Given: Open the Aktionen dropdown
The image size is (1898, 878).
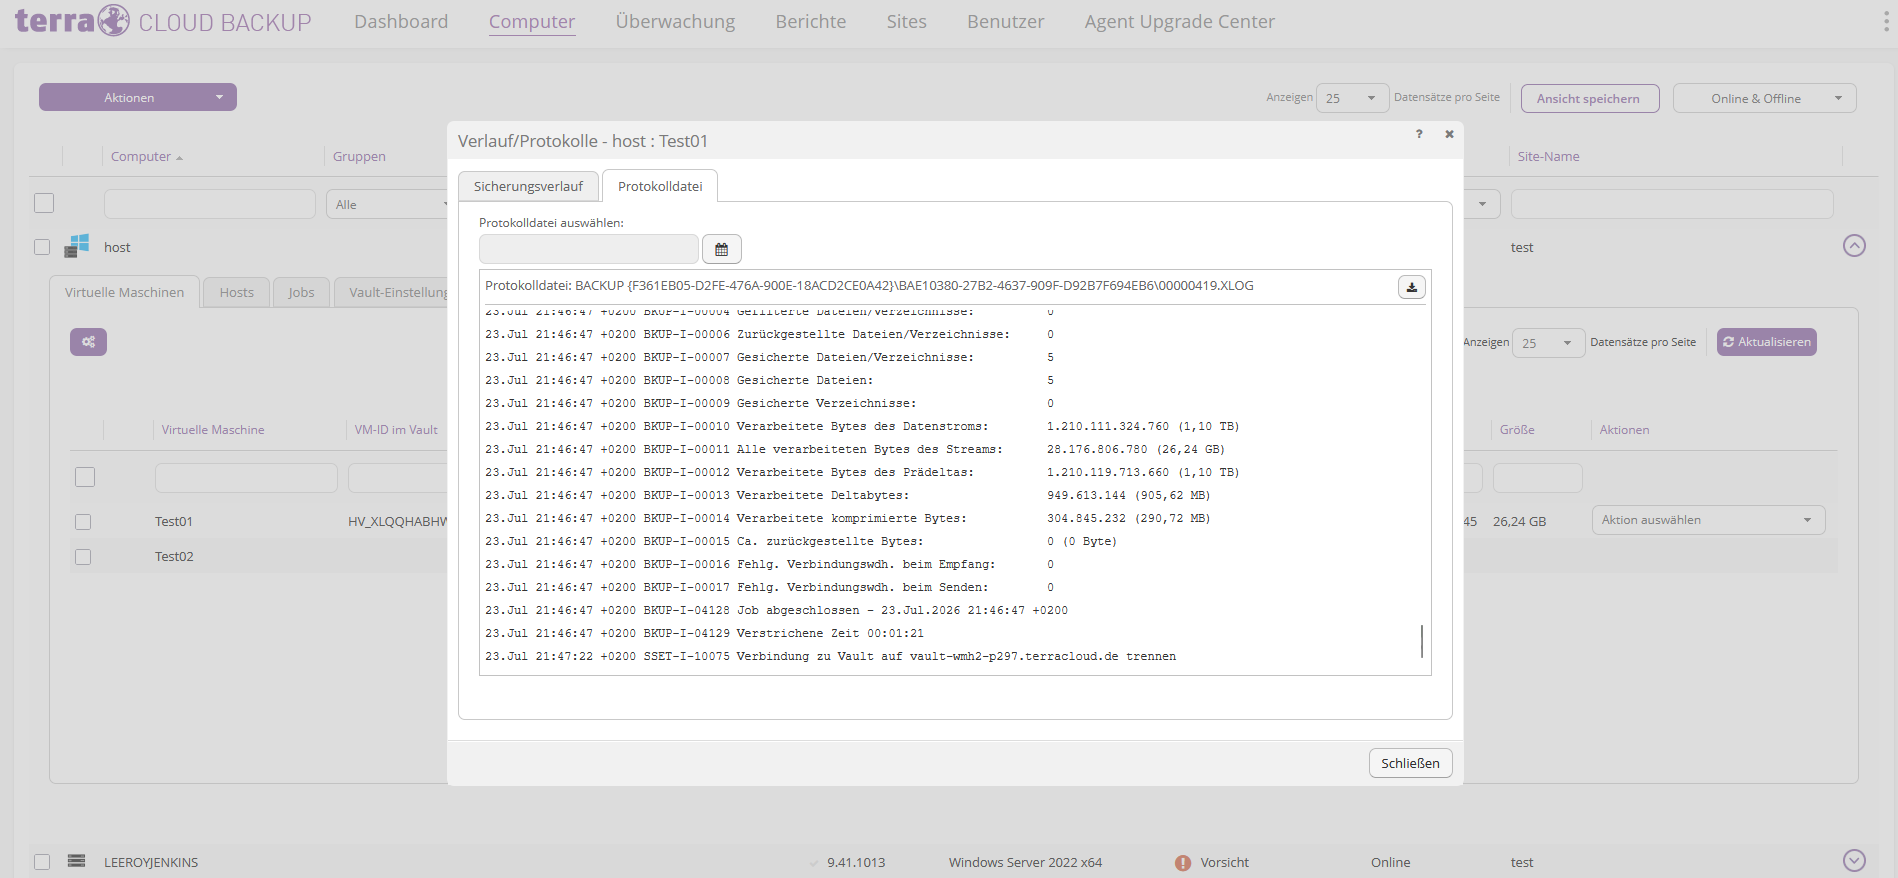Looking at the screenshot, I should 138,97.
